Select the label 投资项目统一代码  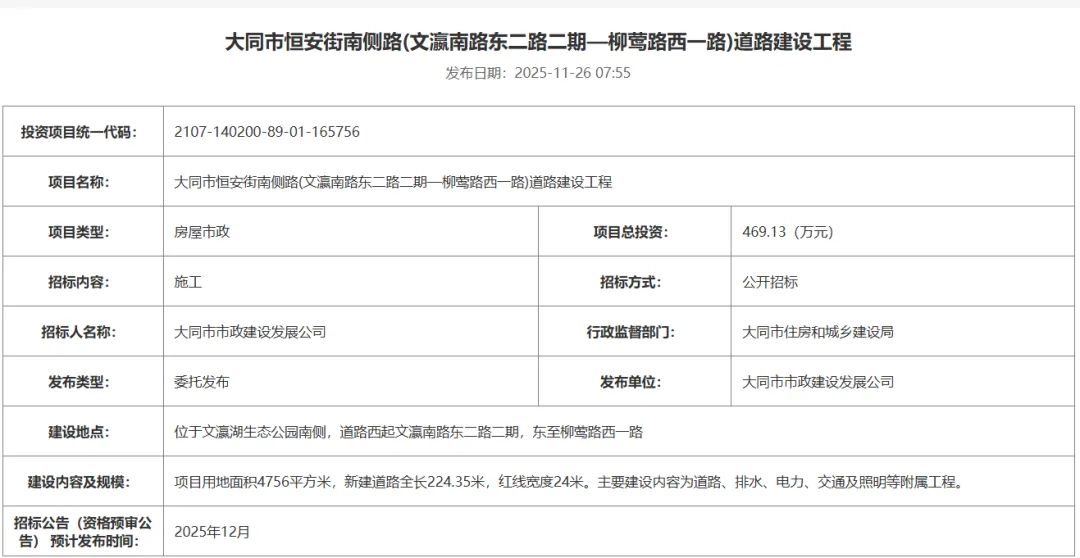tap(79, 132)
